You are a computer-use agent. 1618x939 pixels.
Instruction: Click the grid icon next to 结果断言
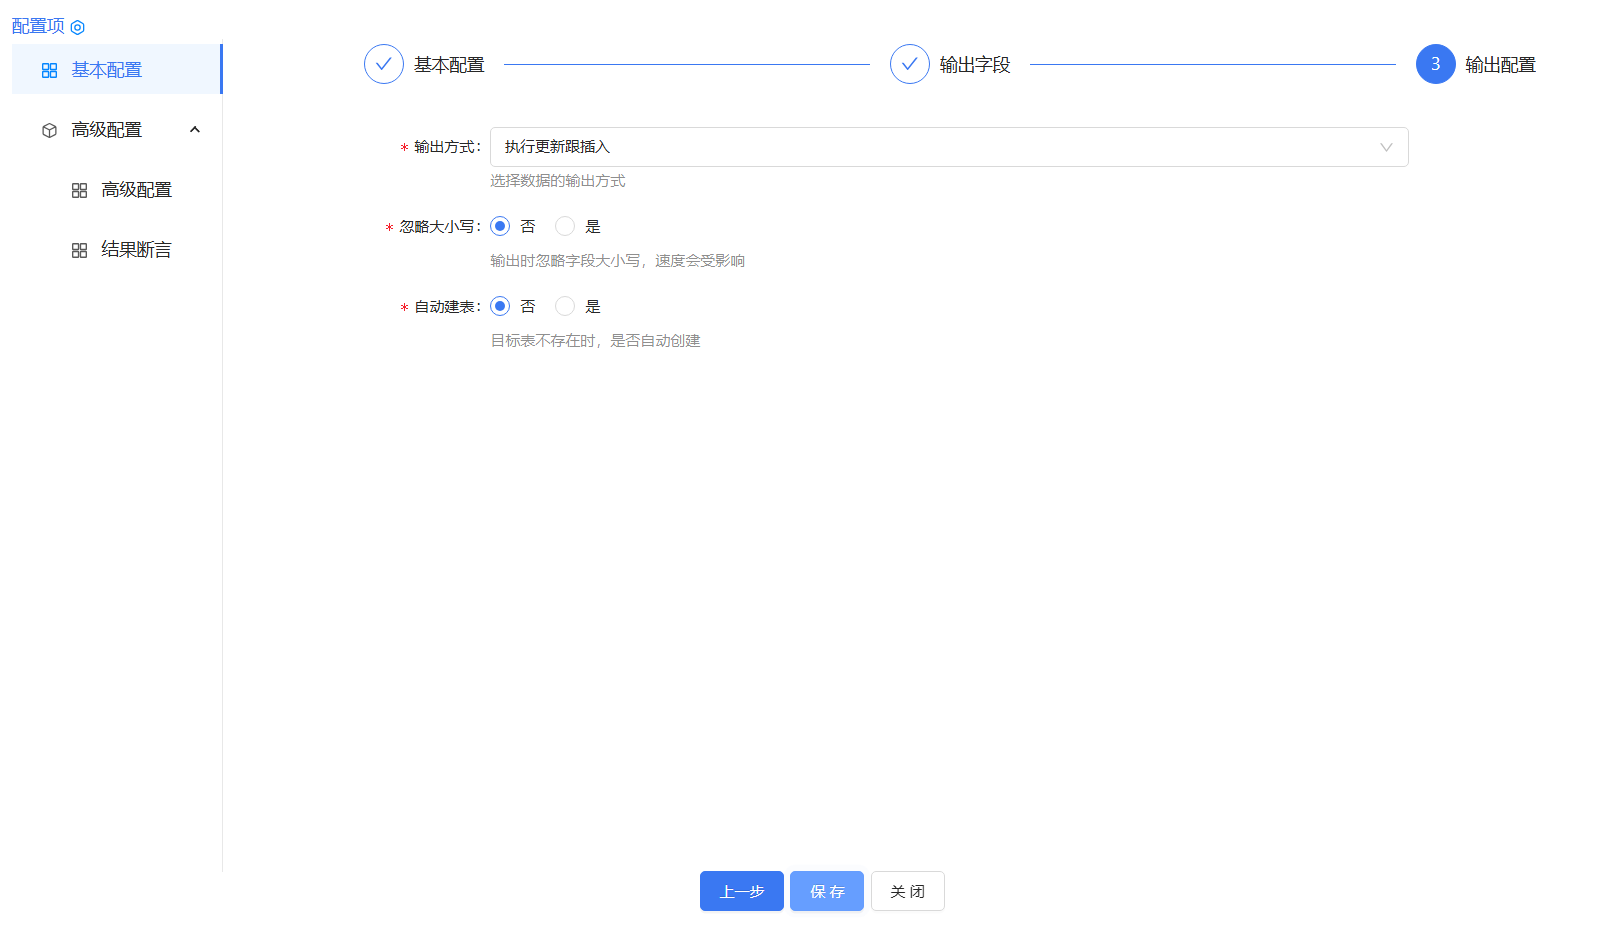pyautogui.click(x=80, y=250)
